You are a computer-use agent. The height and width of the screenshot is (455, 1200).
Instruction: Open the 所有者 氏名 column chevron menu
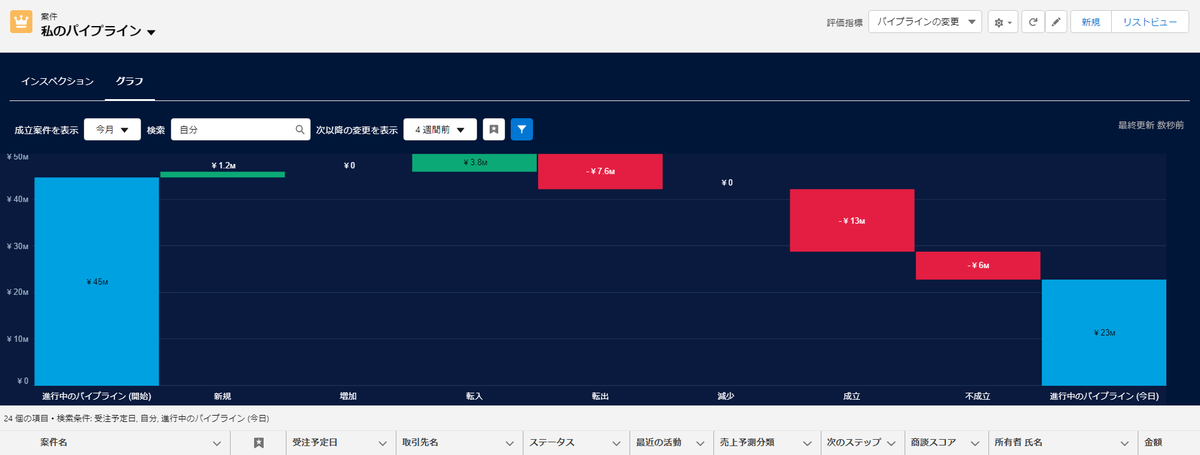[1124, 443]
